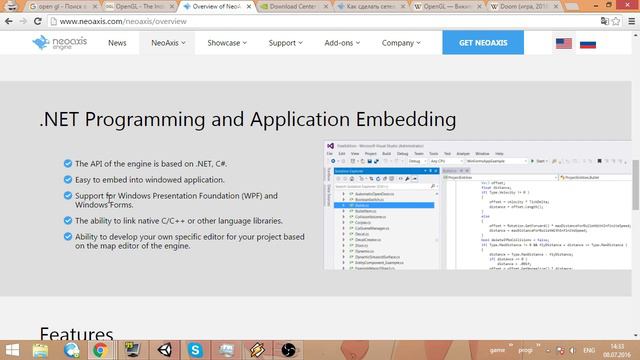Image resolution: width=640 pixels, height=360 pixels.
Task: Expand the Company menu dropdown
Action: click(401, 43)
